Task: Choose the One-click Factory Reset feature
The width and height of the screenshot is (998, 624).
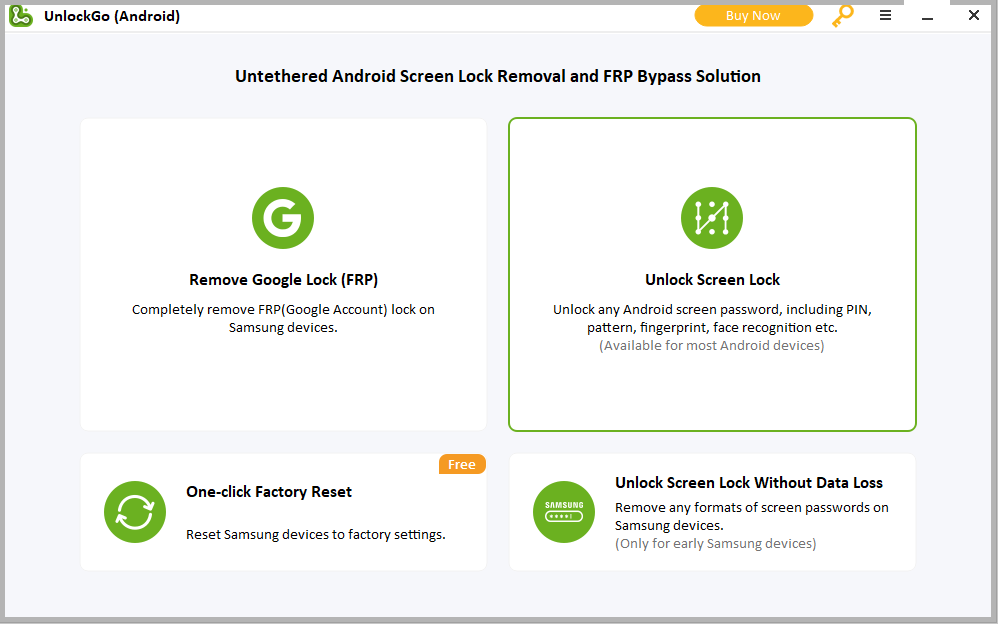Action: 283,512
